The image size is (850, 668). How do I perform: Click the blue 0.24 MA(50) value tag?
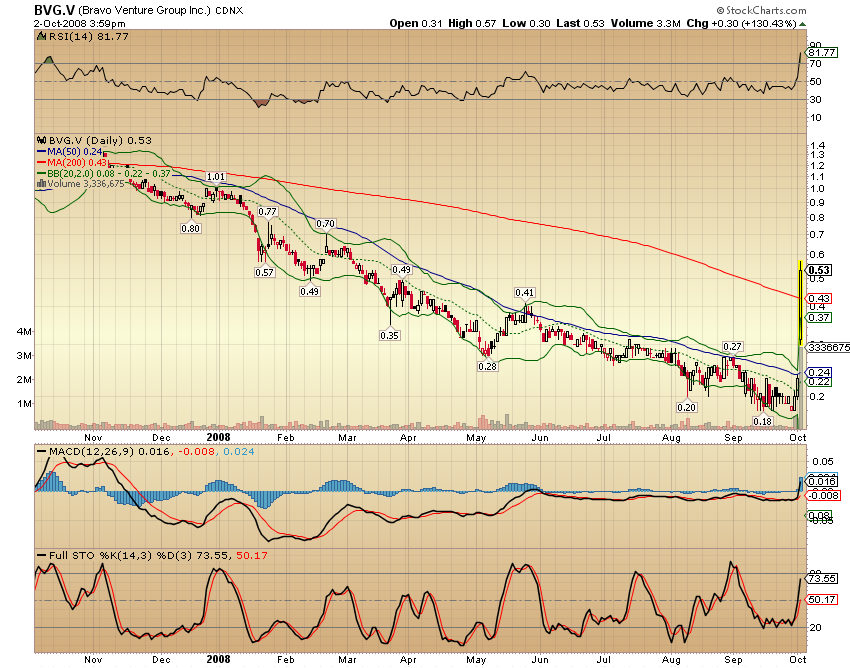(819, 372)
